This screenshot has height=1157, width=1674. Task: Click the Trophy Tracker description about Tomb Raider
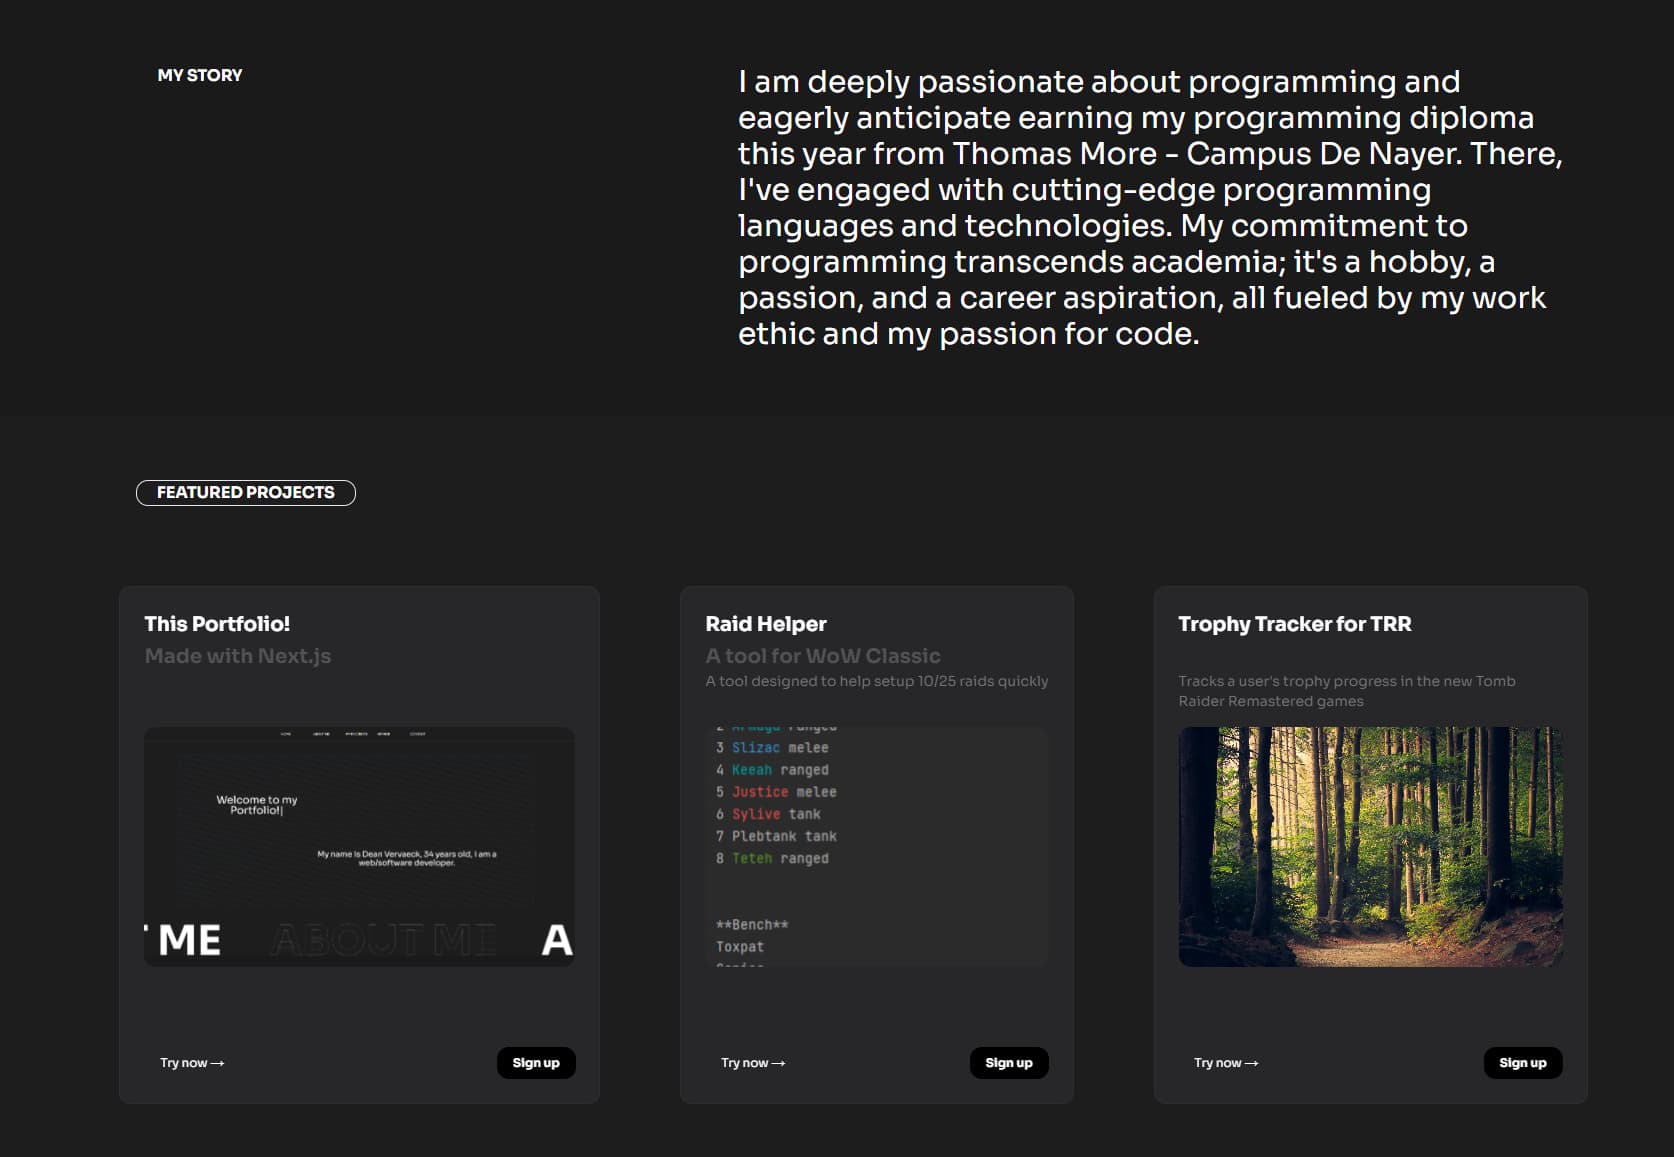[1347, 691]
